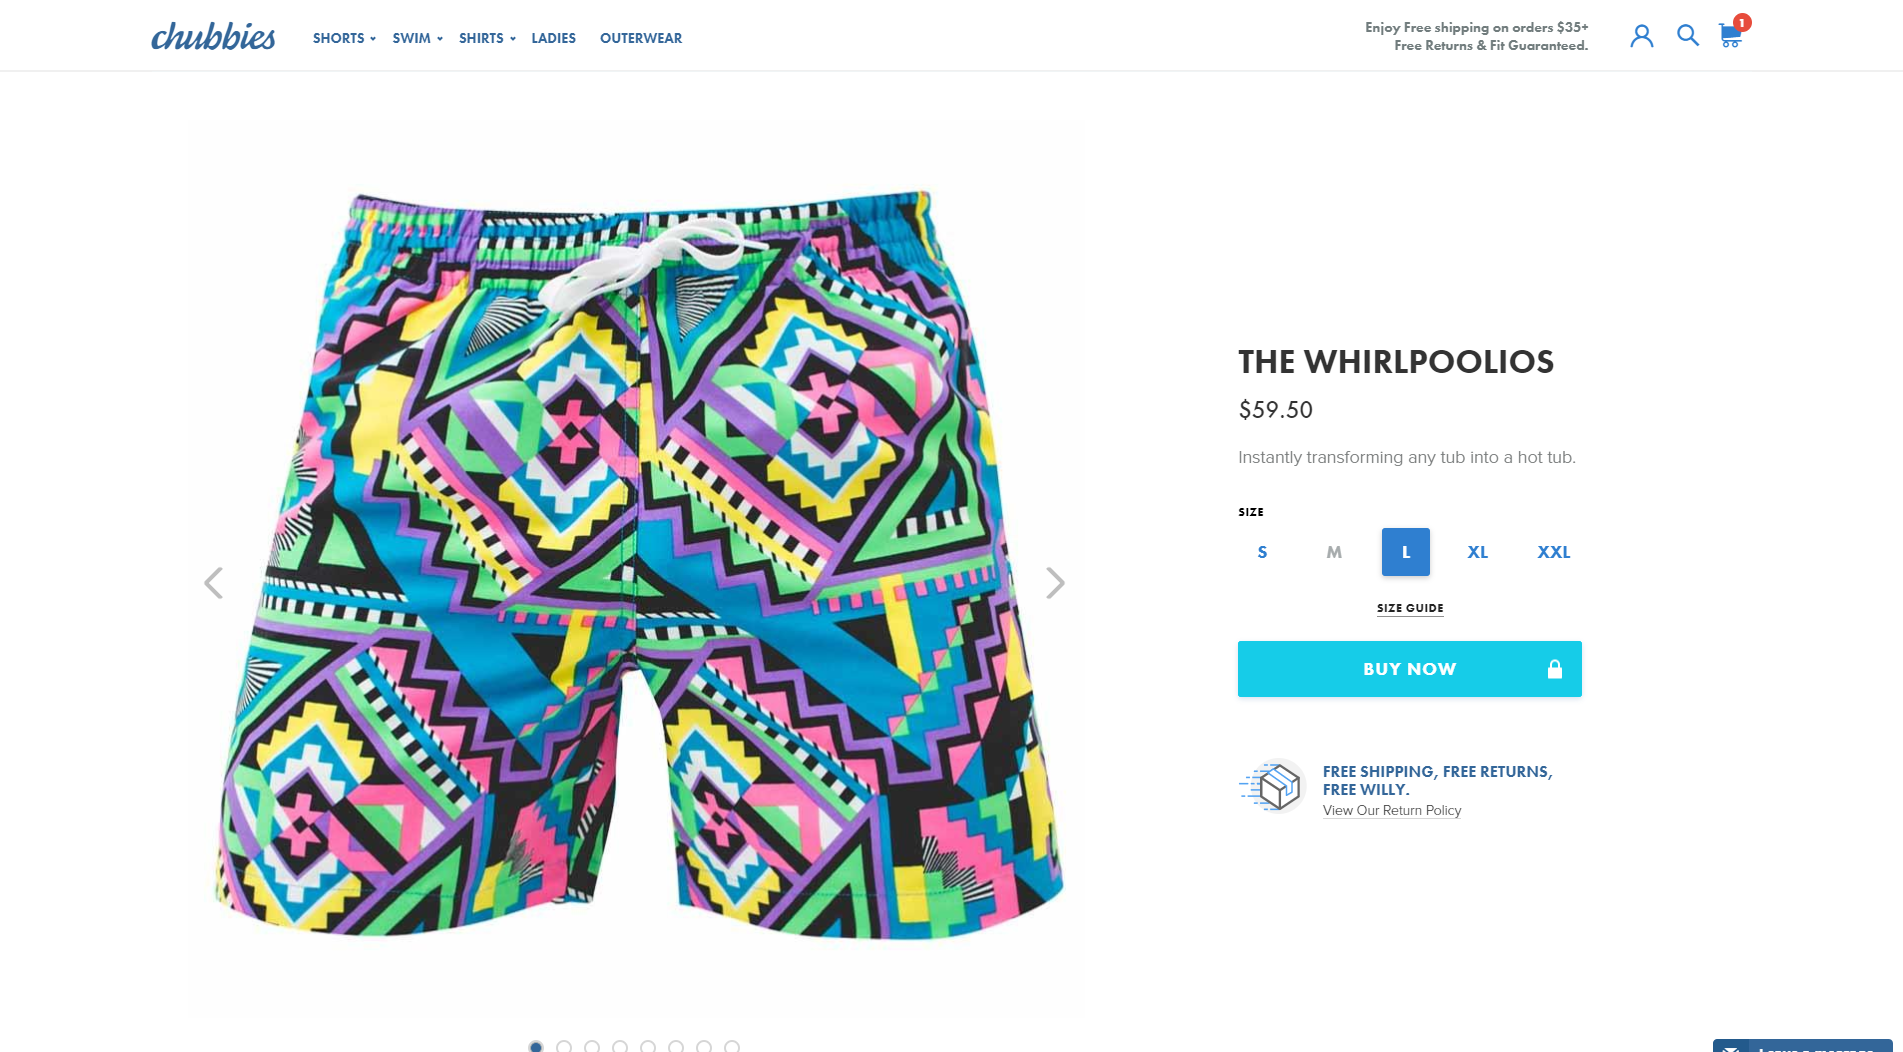Click the search magnifier icon
Viewport: 1903px width, 1052px height.
point(1687,36)
